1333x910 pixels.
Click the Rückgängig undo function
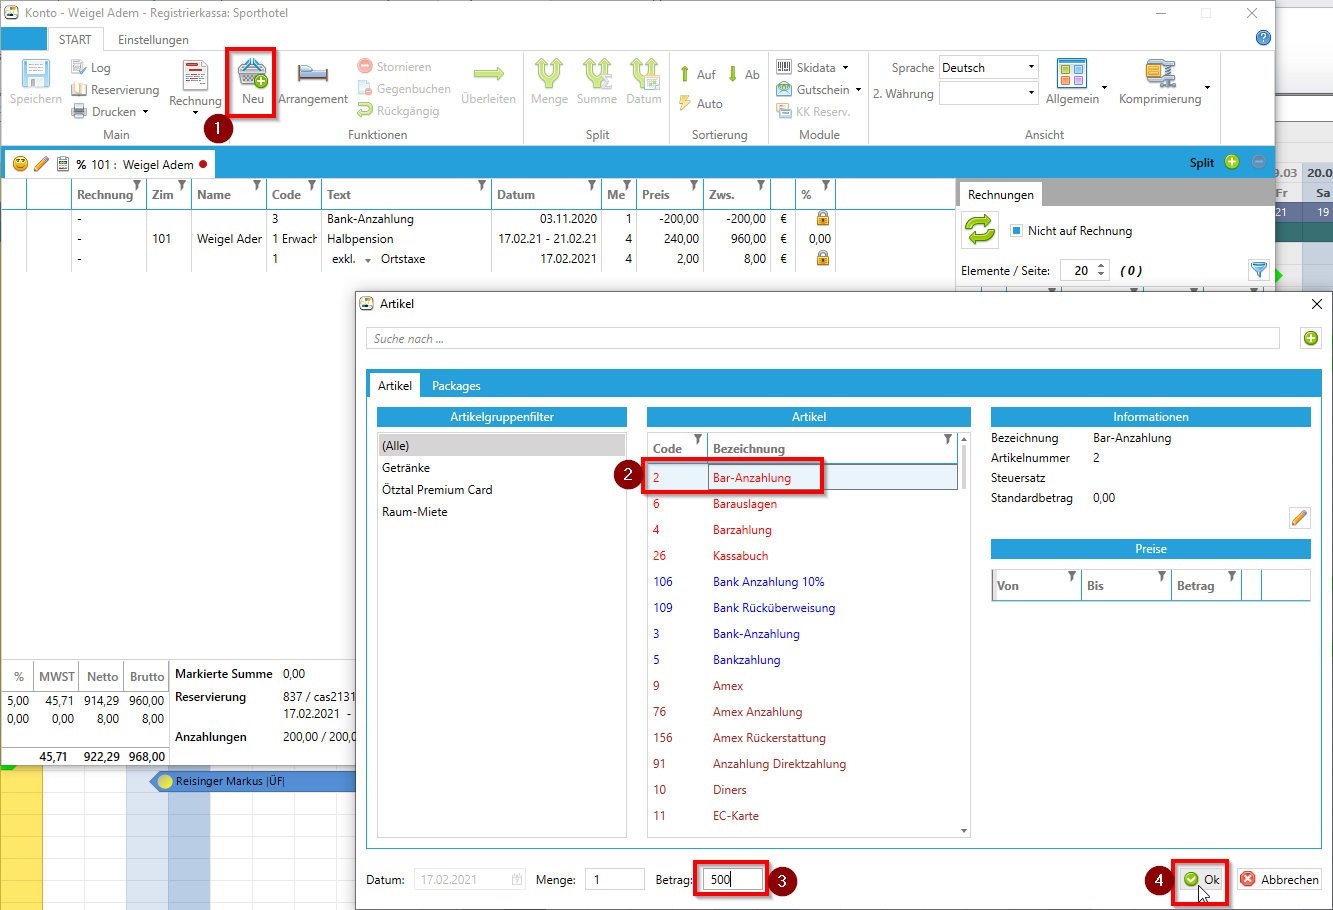click(x=398, y=111)
